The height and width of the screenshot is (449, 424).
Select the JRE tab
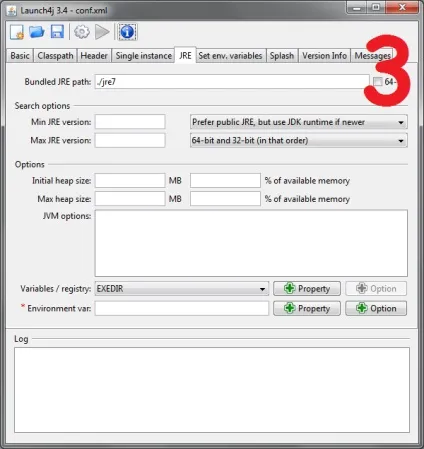pos(185,55)
